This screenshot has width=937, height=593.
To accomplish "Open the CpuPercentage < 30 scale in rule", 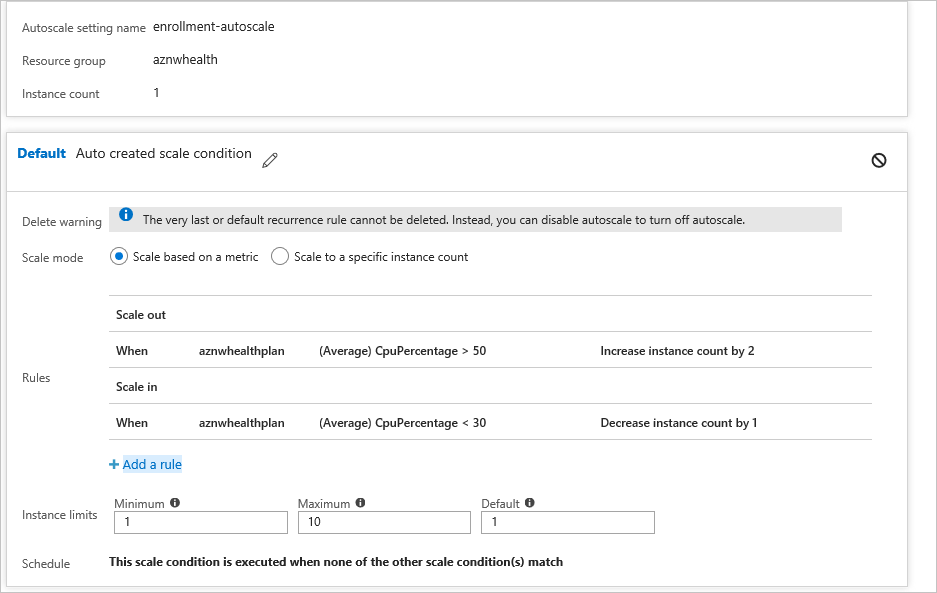I will click(x=490, y=423).
